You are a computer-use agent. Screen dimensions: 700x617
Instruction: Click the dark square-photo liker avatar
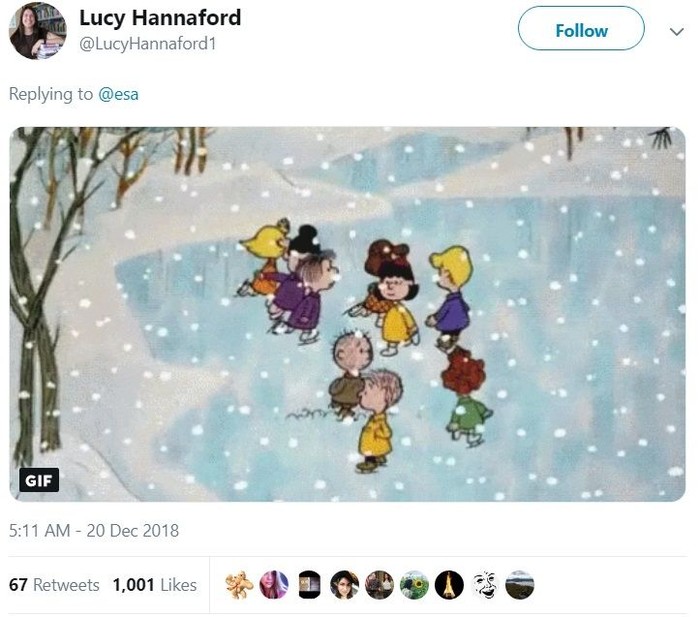[x=309, y=585]
